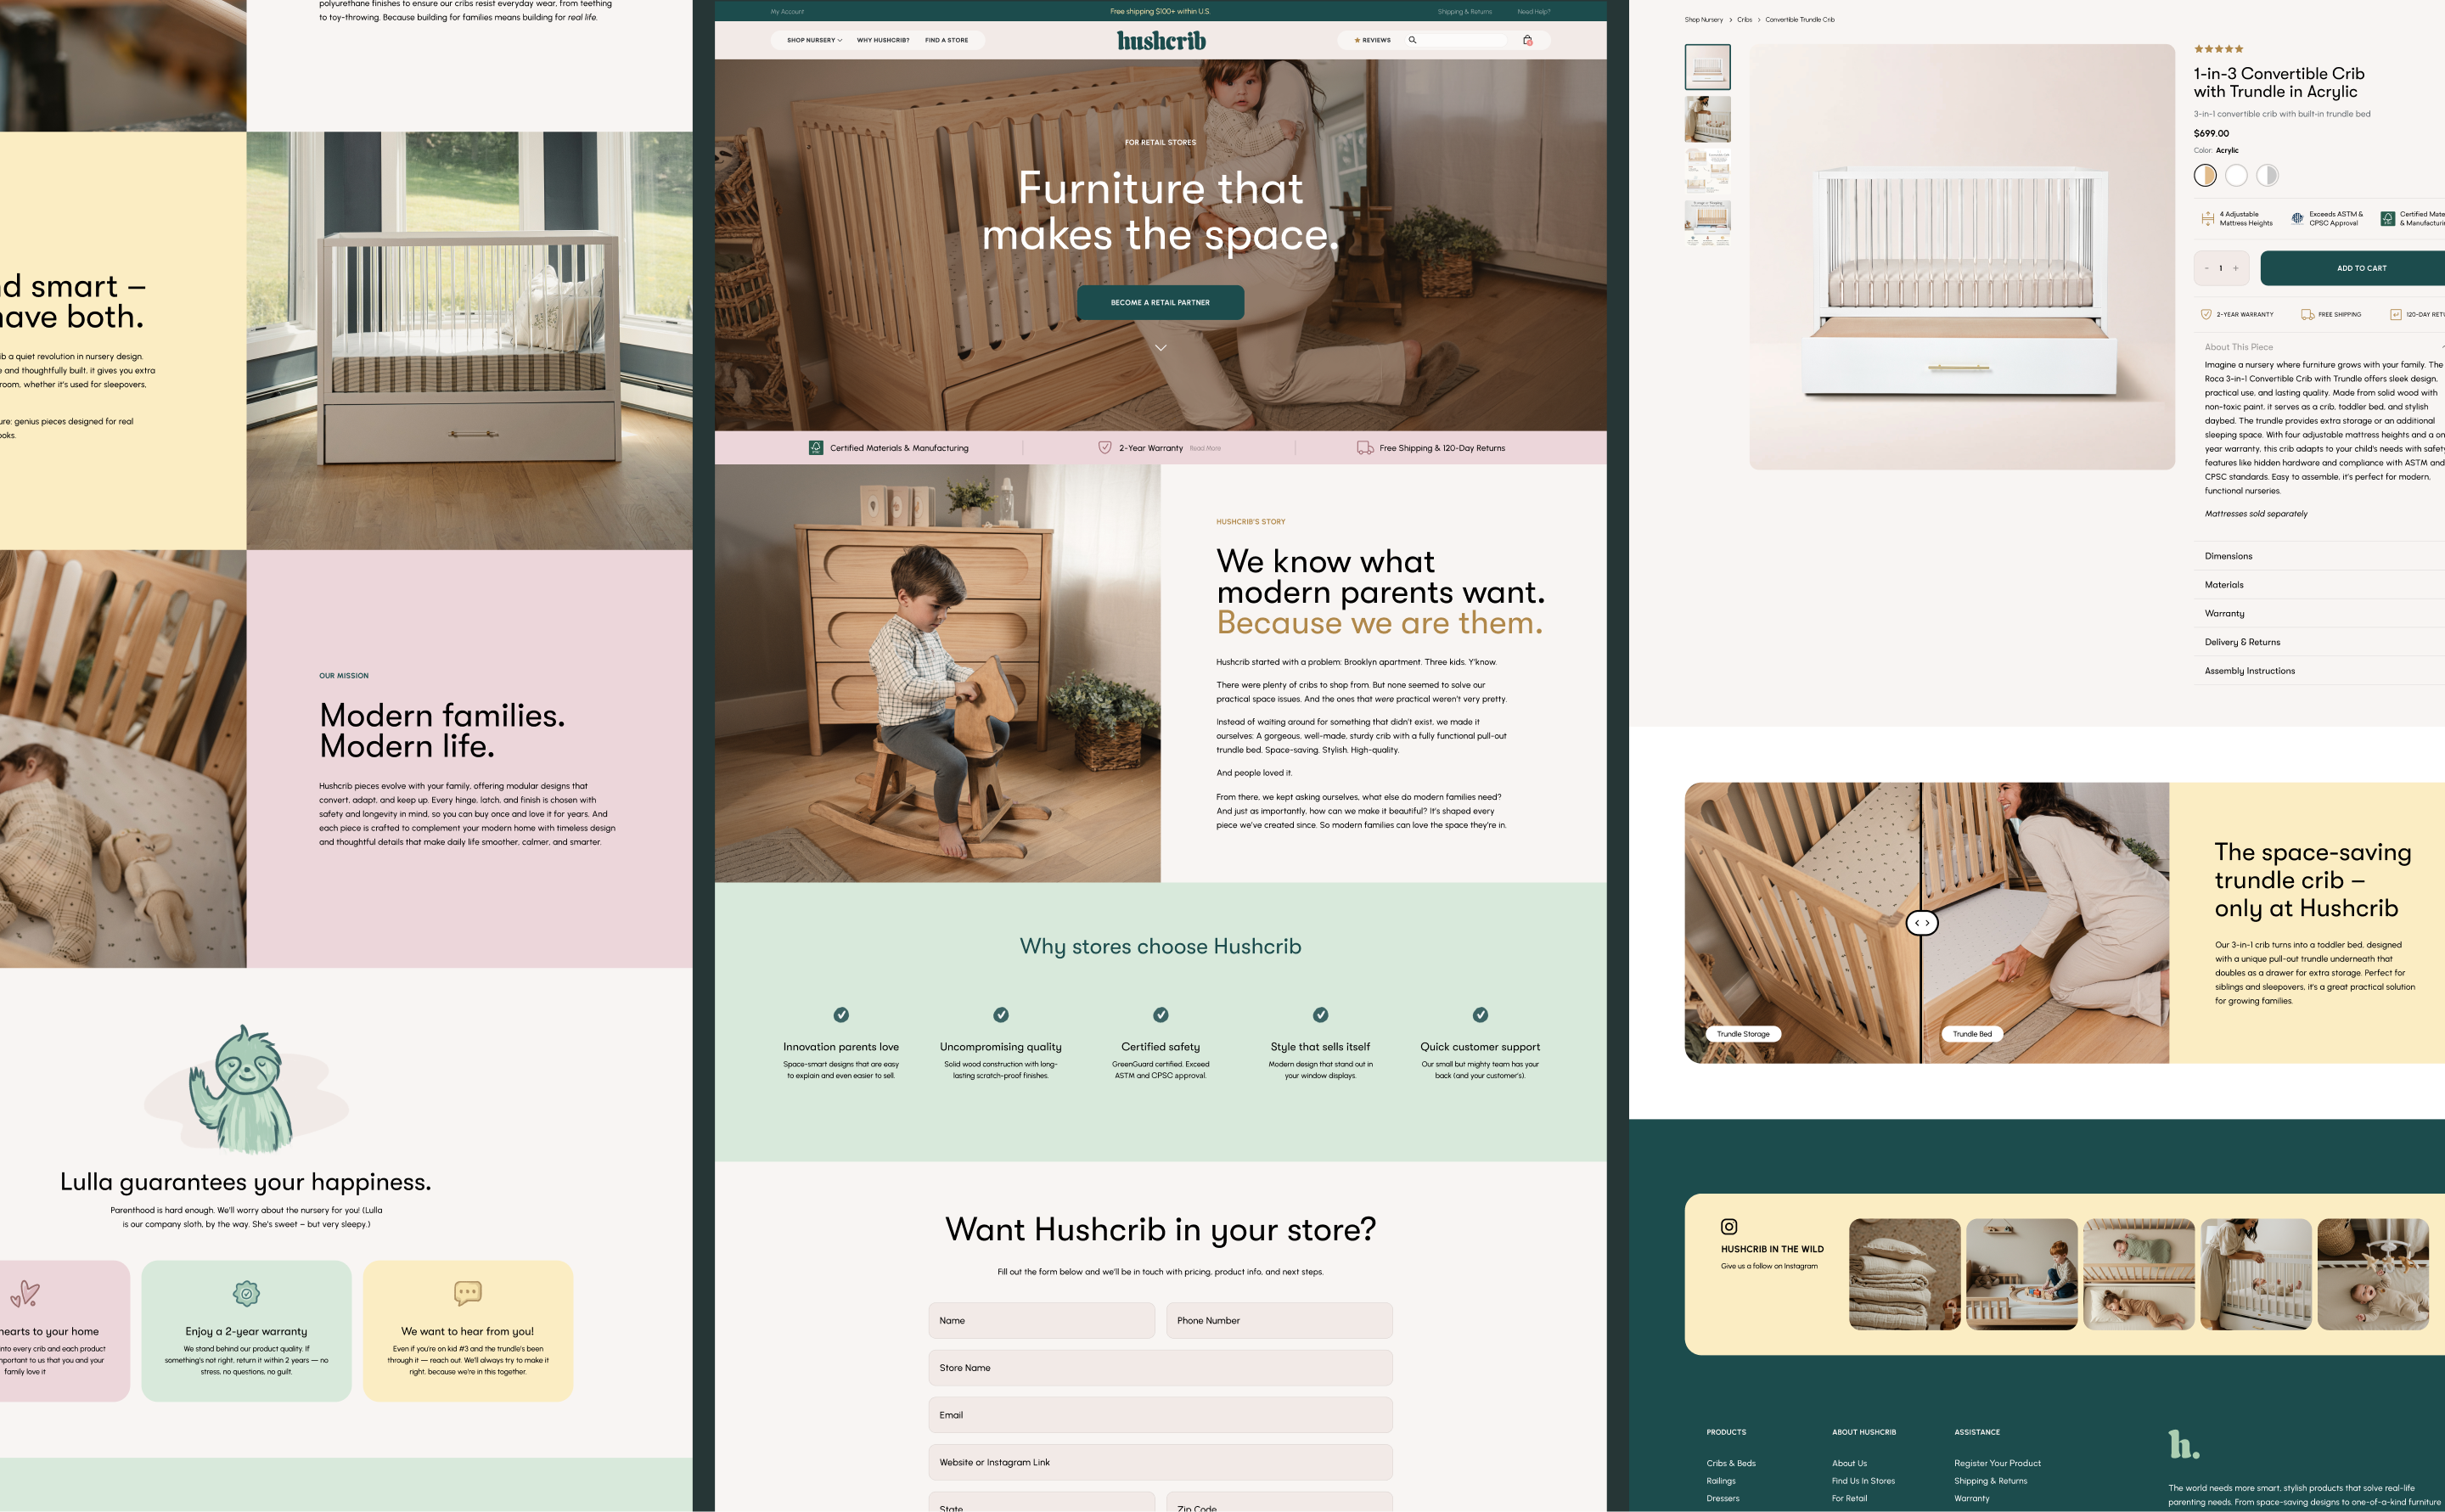The image size is (2445, 1512).
Task: Click the Instagram icon in Hushcrib in the Wild
Action: 1728,1227
